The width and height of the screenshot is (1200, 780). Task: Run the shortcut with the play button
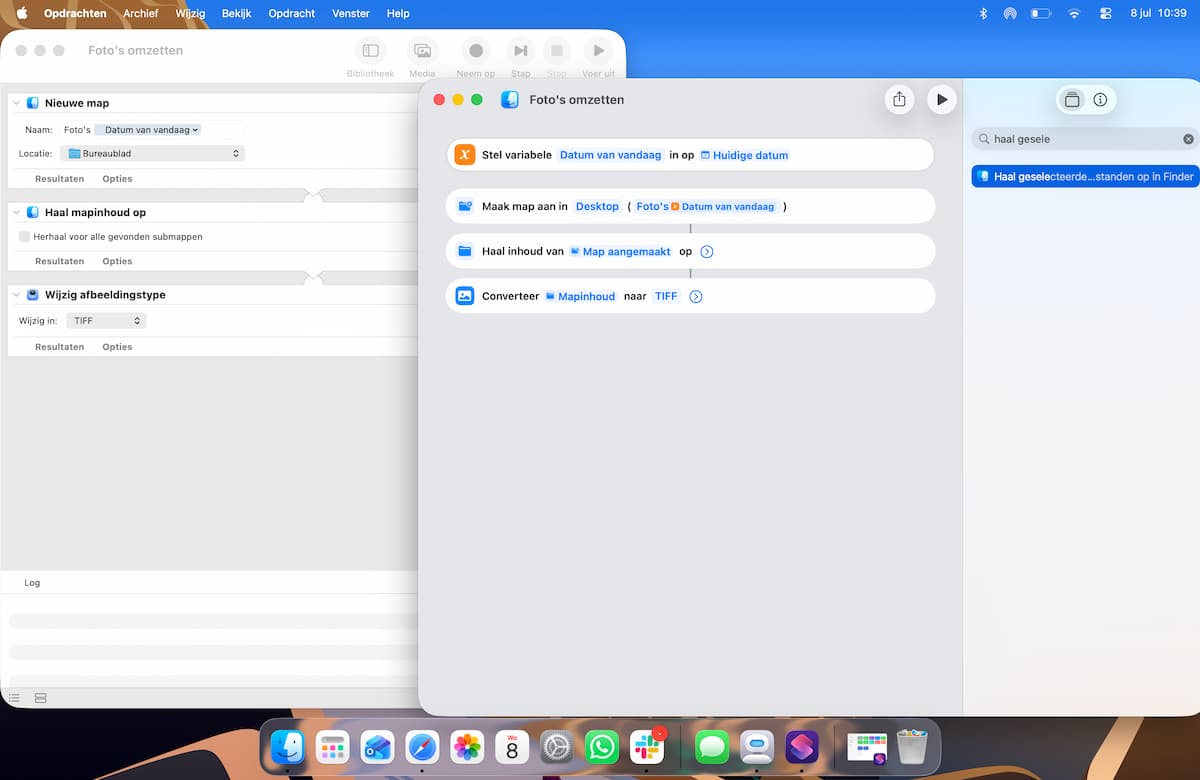941,100
